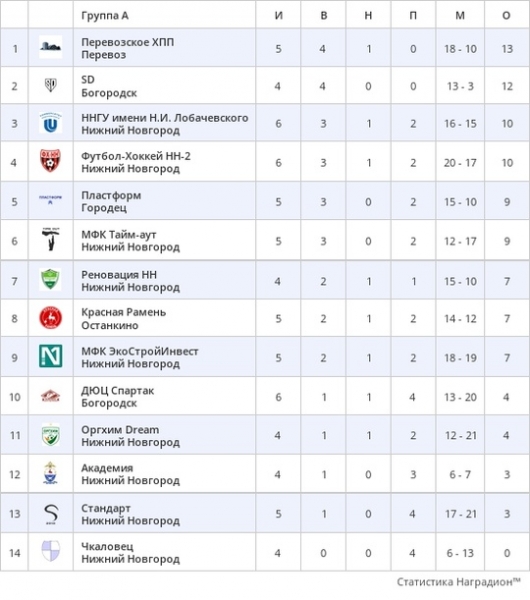Click the Группа А header label
This screenshot has width=530, height=600.
(104, 16)
